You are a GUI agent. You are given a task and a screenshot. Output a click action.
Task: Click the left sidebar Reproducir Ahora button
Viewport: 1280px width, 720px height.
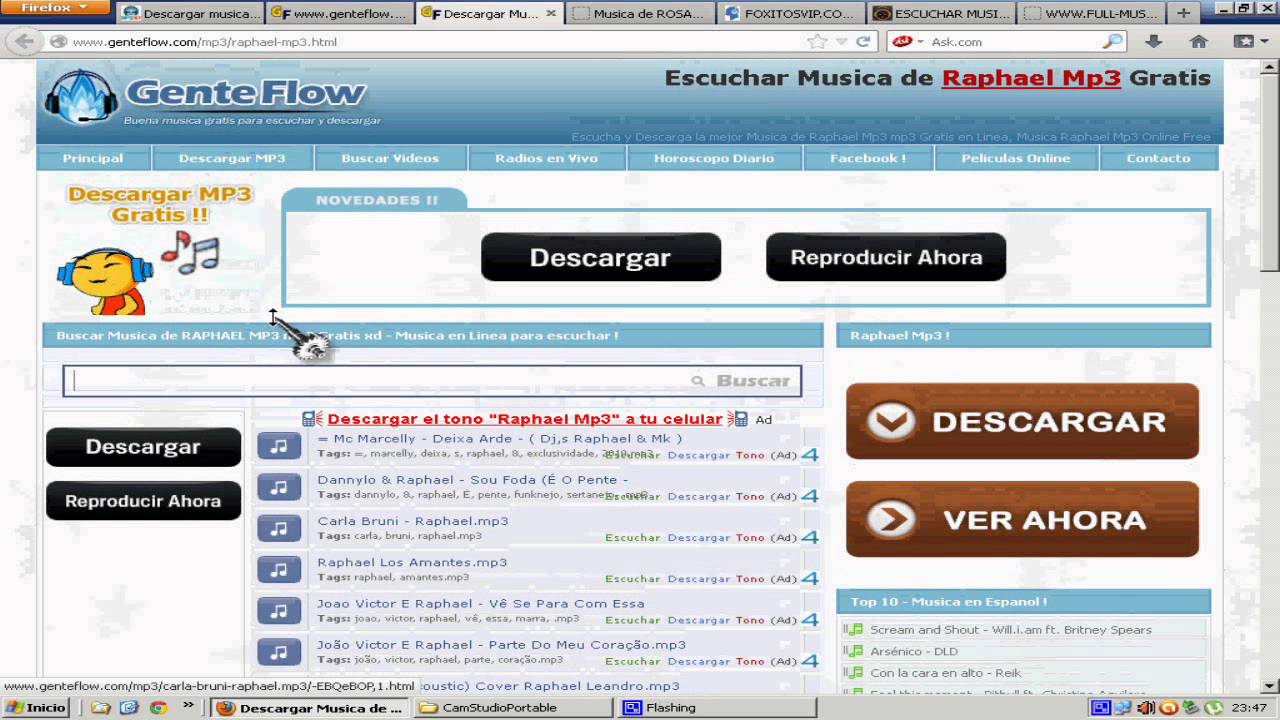click(x=143, y=501)
